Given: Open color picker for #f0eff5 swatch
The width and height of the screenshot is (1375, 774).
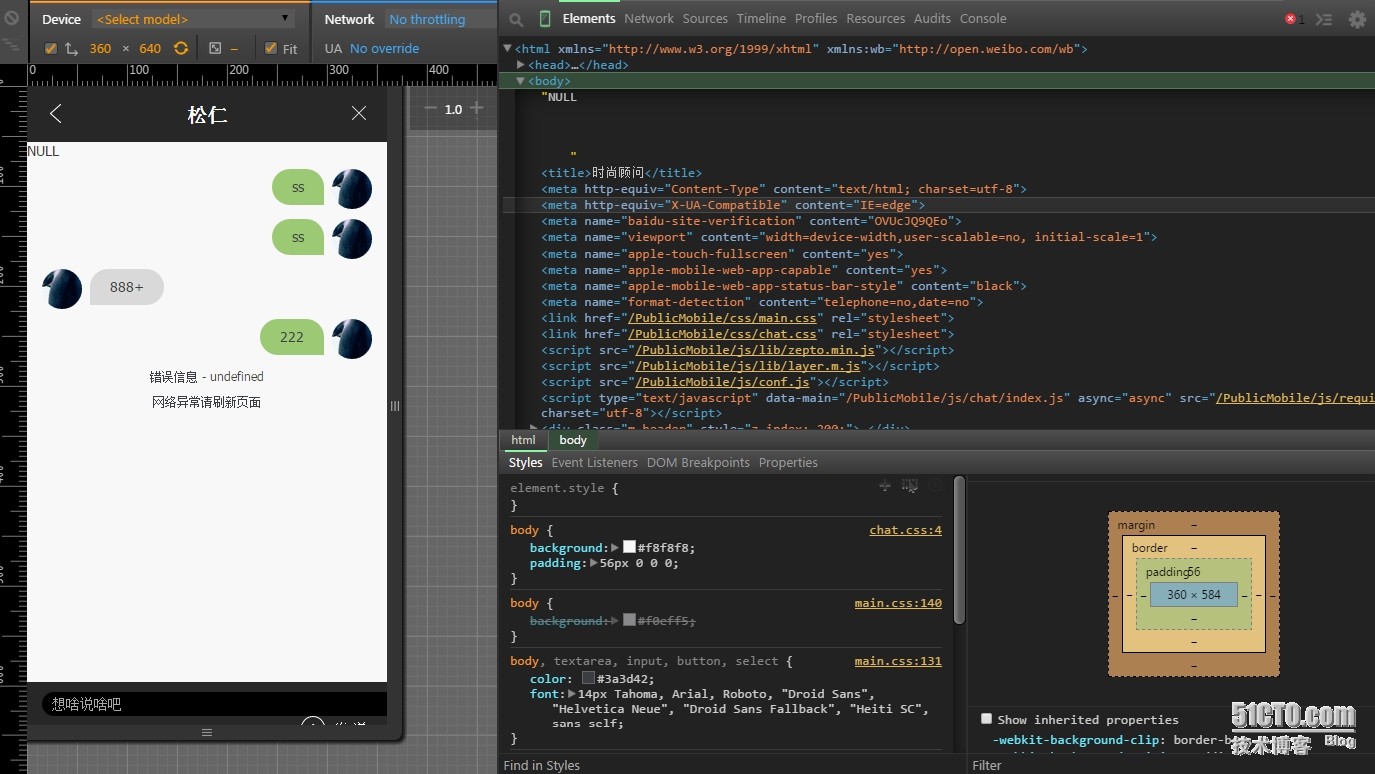Looking at the screenshot, I should pos(629,620).
